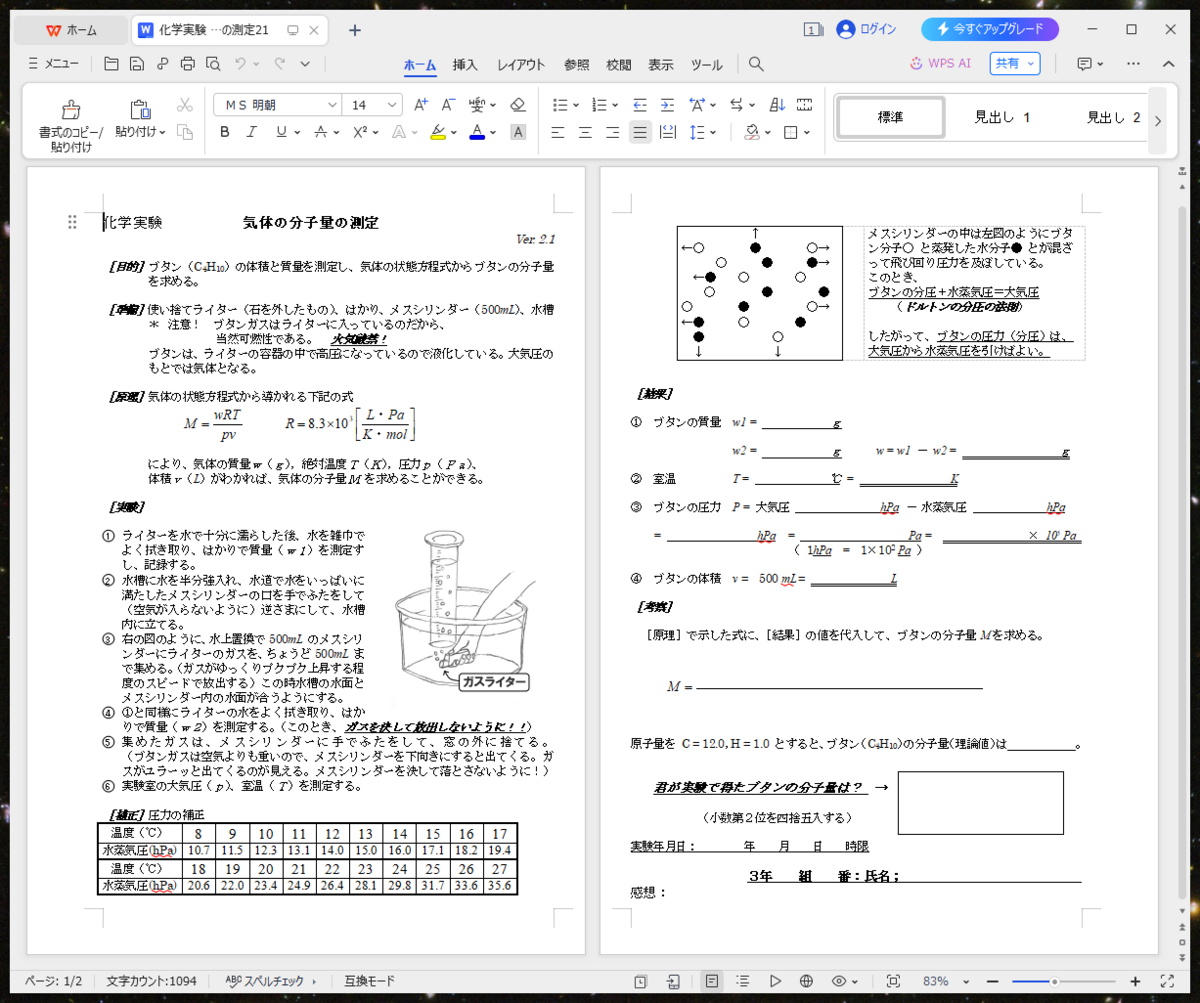Image resolution: width=1200 pixels, height=1003 pixels.
Task: Switch to web layout globe icon
Action: 806,981
